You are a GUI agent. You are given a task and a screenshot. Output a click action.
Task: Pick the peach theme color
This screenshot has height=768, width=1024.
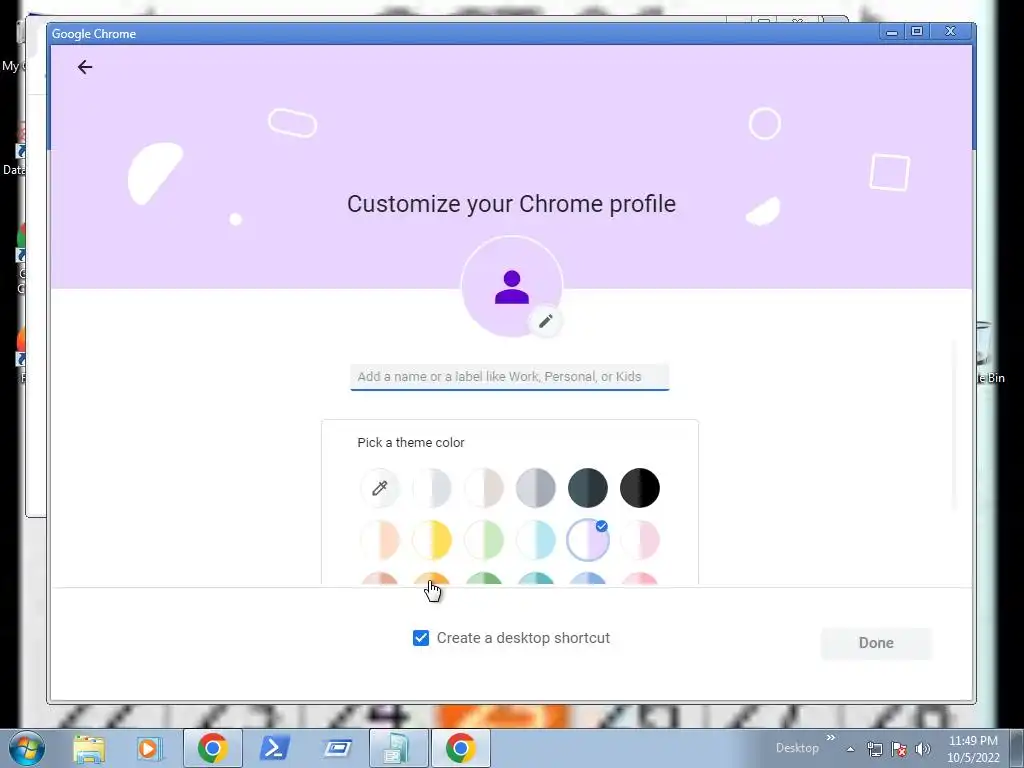pyautogui.click(x=380, y=540)
